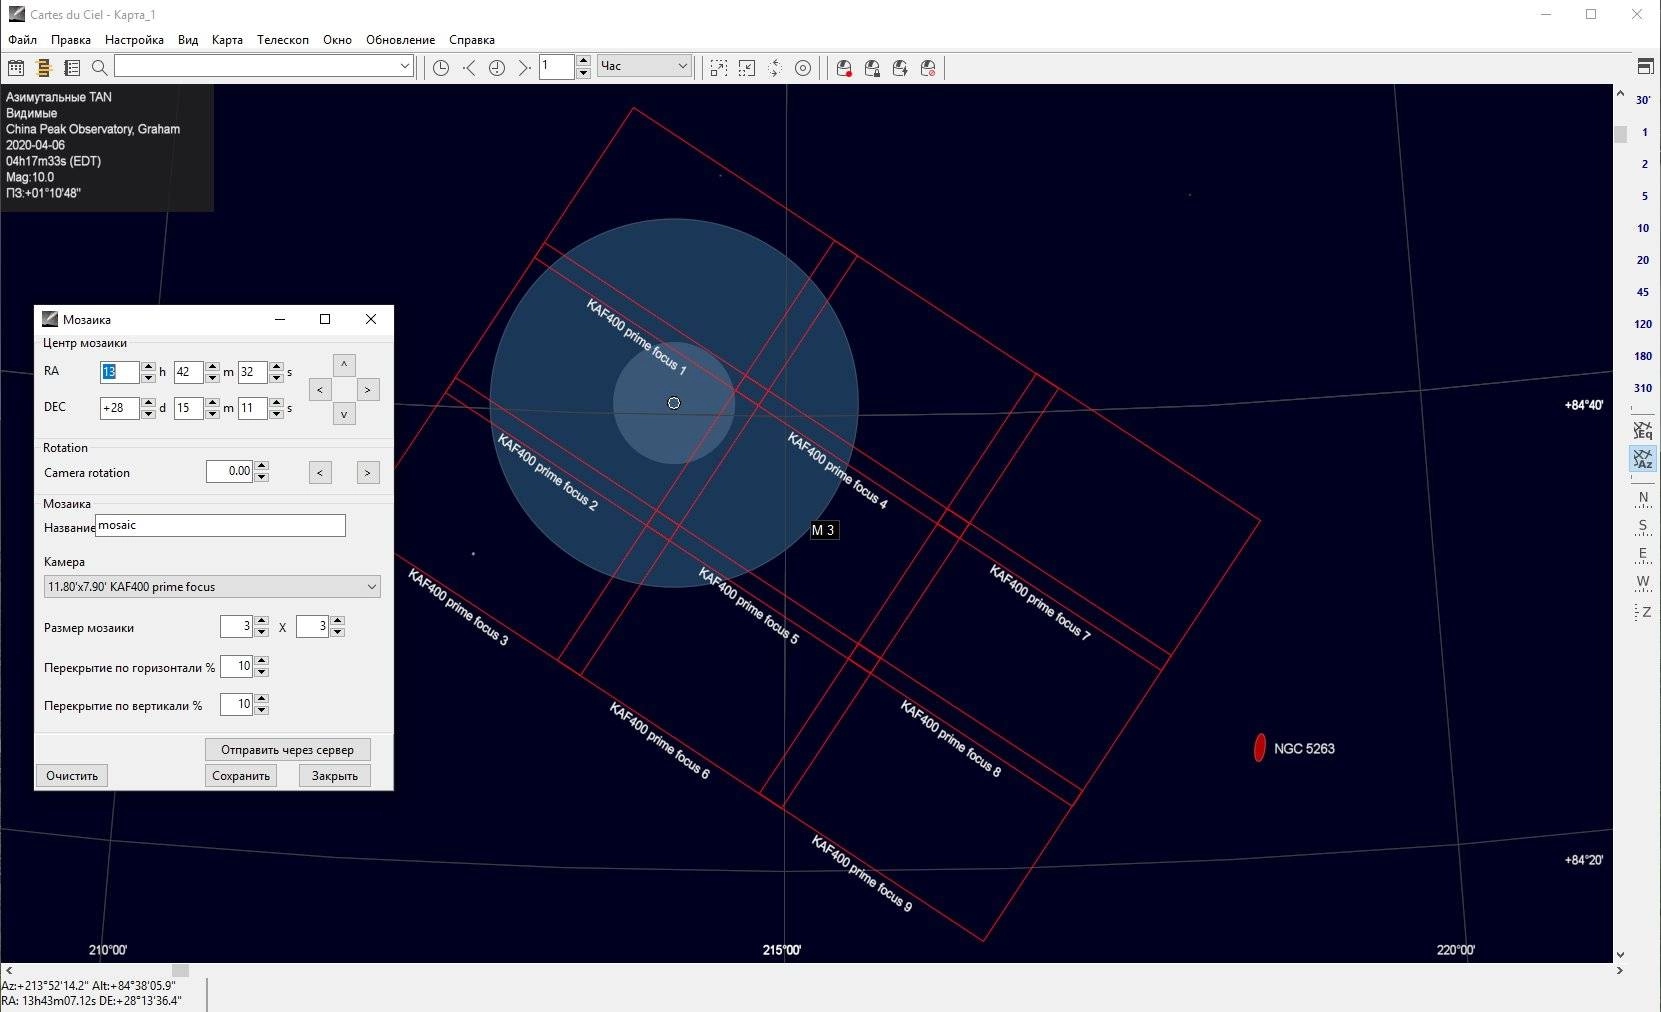
Task: Switch to equatorial coordinates Eq icon
Action: click(x=1643, y=429)
